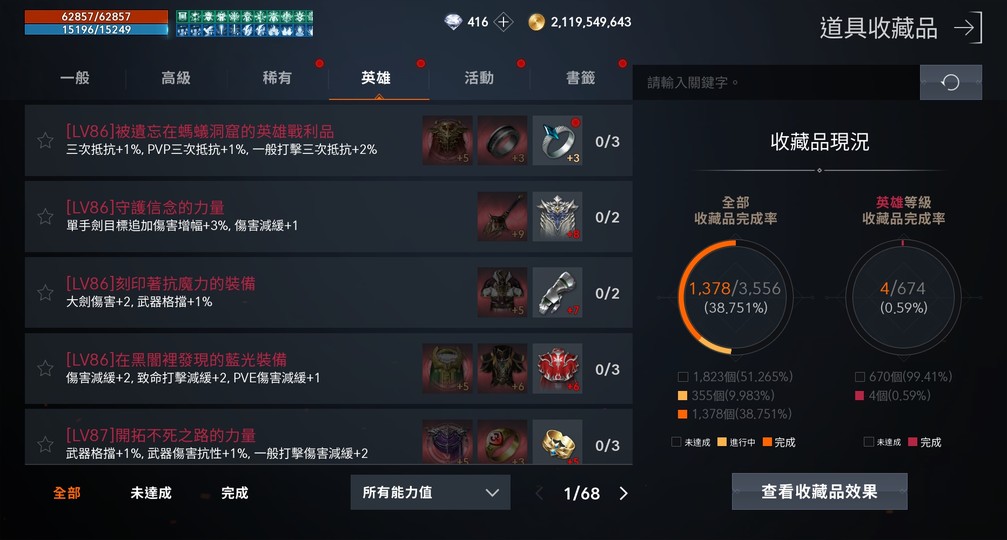Image resolution: width=1007 pixels, height=540 pixels.
Task: Select the winged helmet +8 item icon
Action: [x=557, y=216]
